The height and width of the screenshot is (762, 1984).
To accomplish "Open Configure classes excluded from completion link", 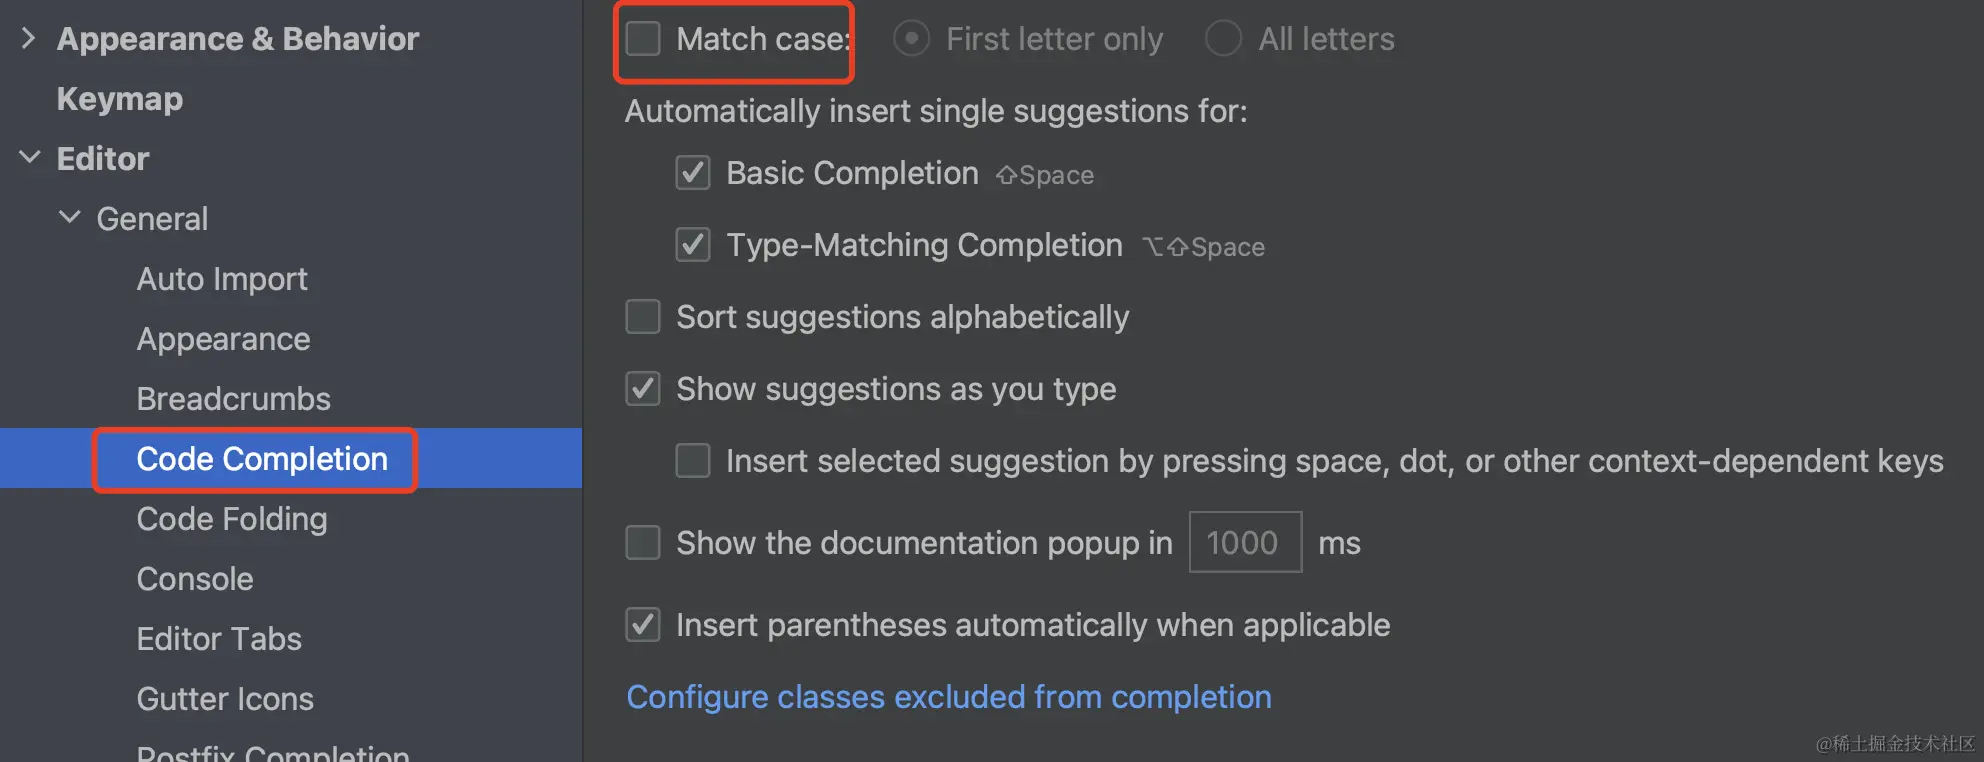I will (948, 697).
